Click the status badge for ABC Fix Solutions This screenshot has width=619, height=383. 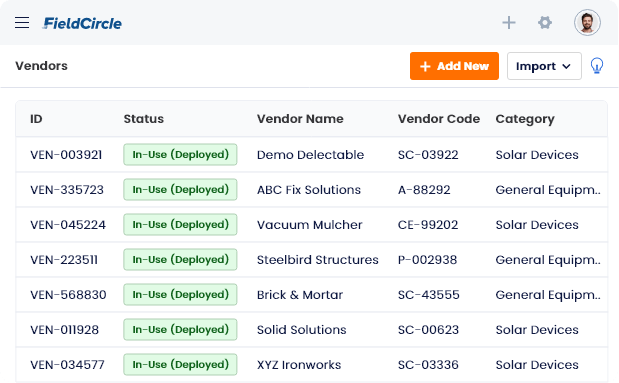tap(180, 190)
